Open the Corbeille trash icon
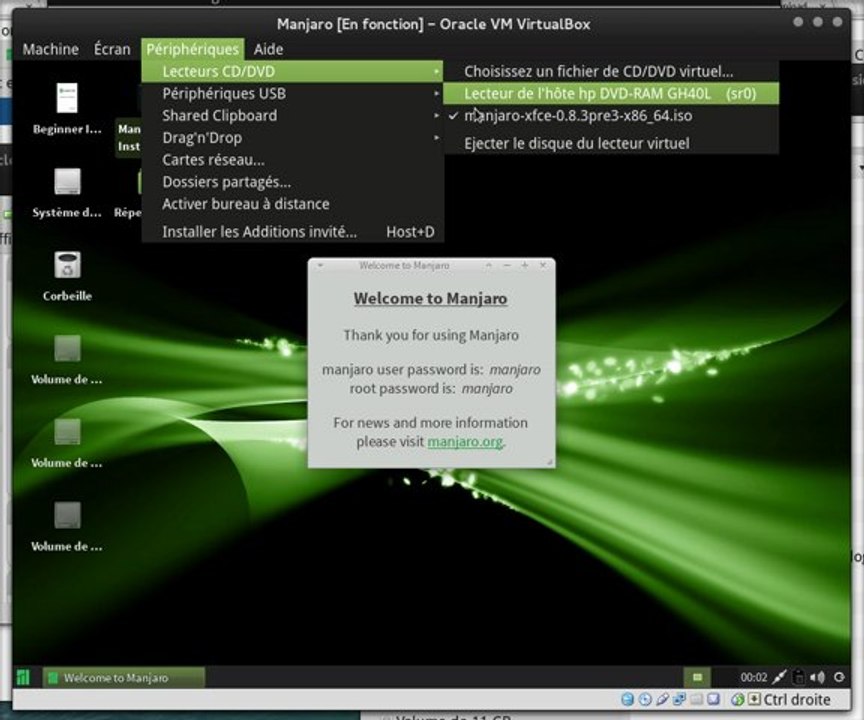 [x=67, y=265]
